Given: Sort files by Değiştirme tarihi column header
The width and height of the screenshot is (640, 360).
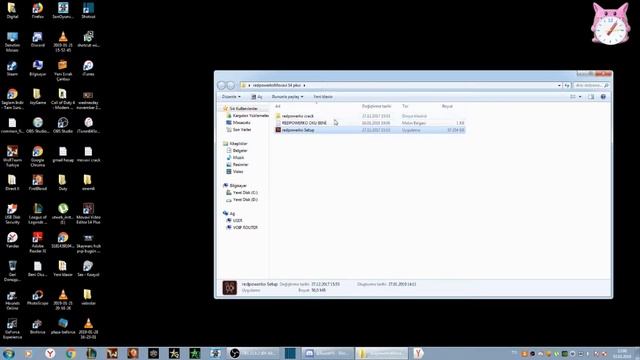Looking at the screenshot, I should coord(376,106).
